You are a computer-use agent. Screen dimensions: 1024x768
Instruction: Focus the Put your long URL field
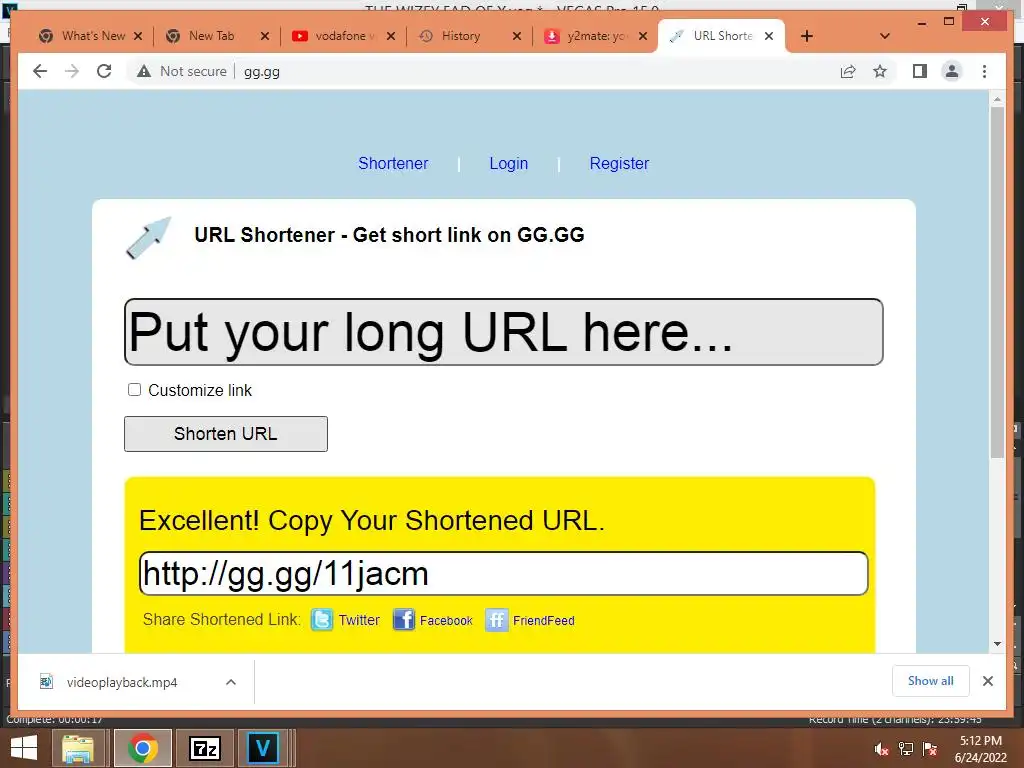pos(504,332)
